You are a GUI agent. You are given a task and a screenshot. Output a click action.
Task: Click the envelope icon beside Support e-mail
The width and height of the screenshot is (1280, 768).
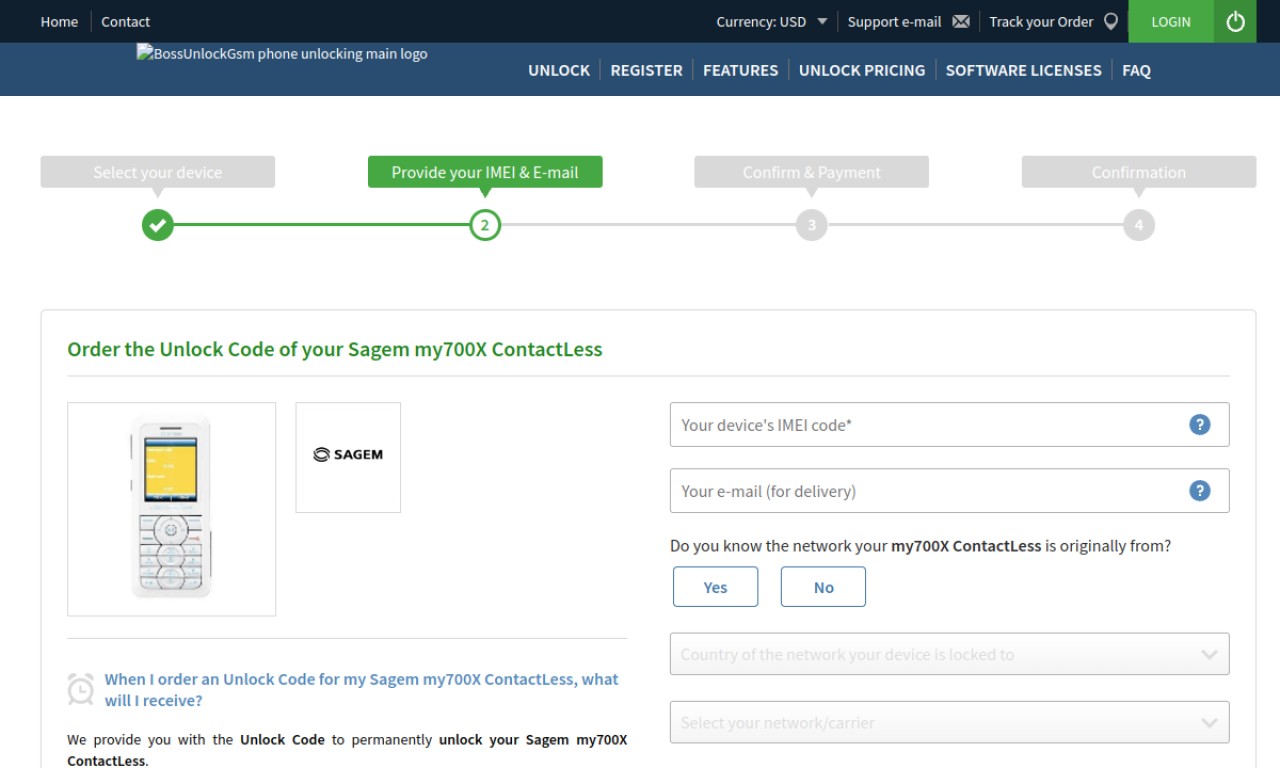point(961,22)
